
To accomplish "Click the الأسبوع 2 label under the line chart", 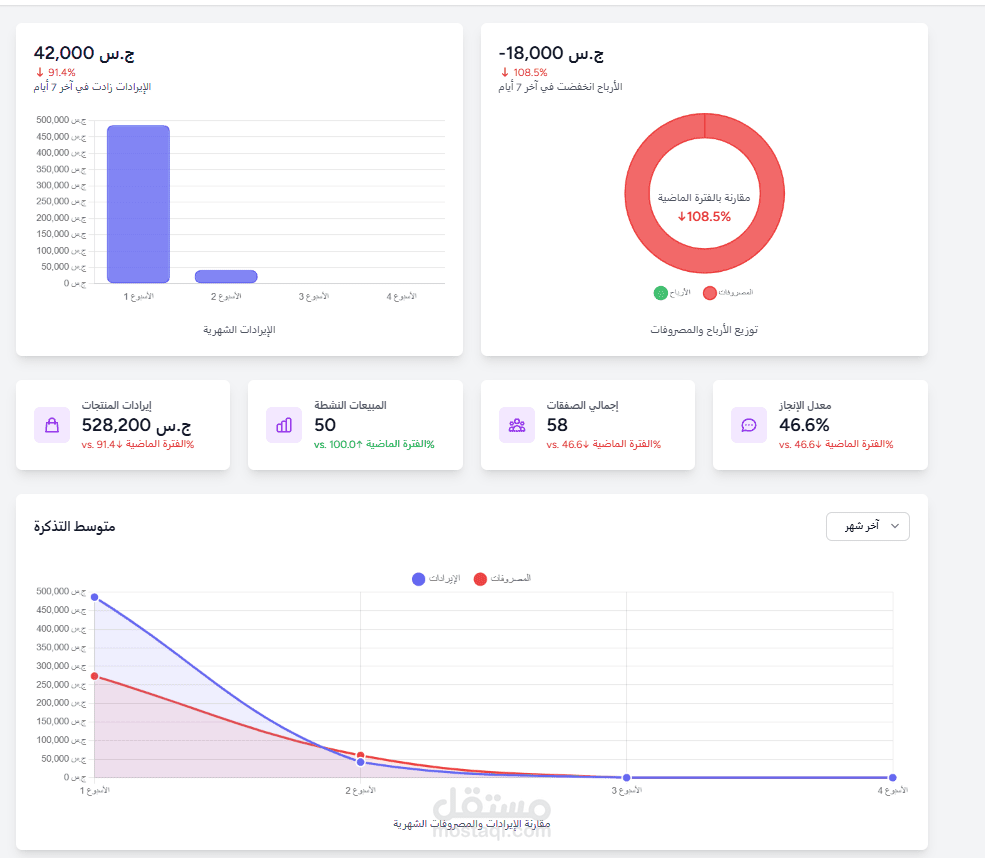I will click(361, 790).
